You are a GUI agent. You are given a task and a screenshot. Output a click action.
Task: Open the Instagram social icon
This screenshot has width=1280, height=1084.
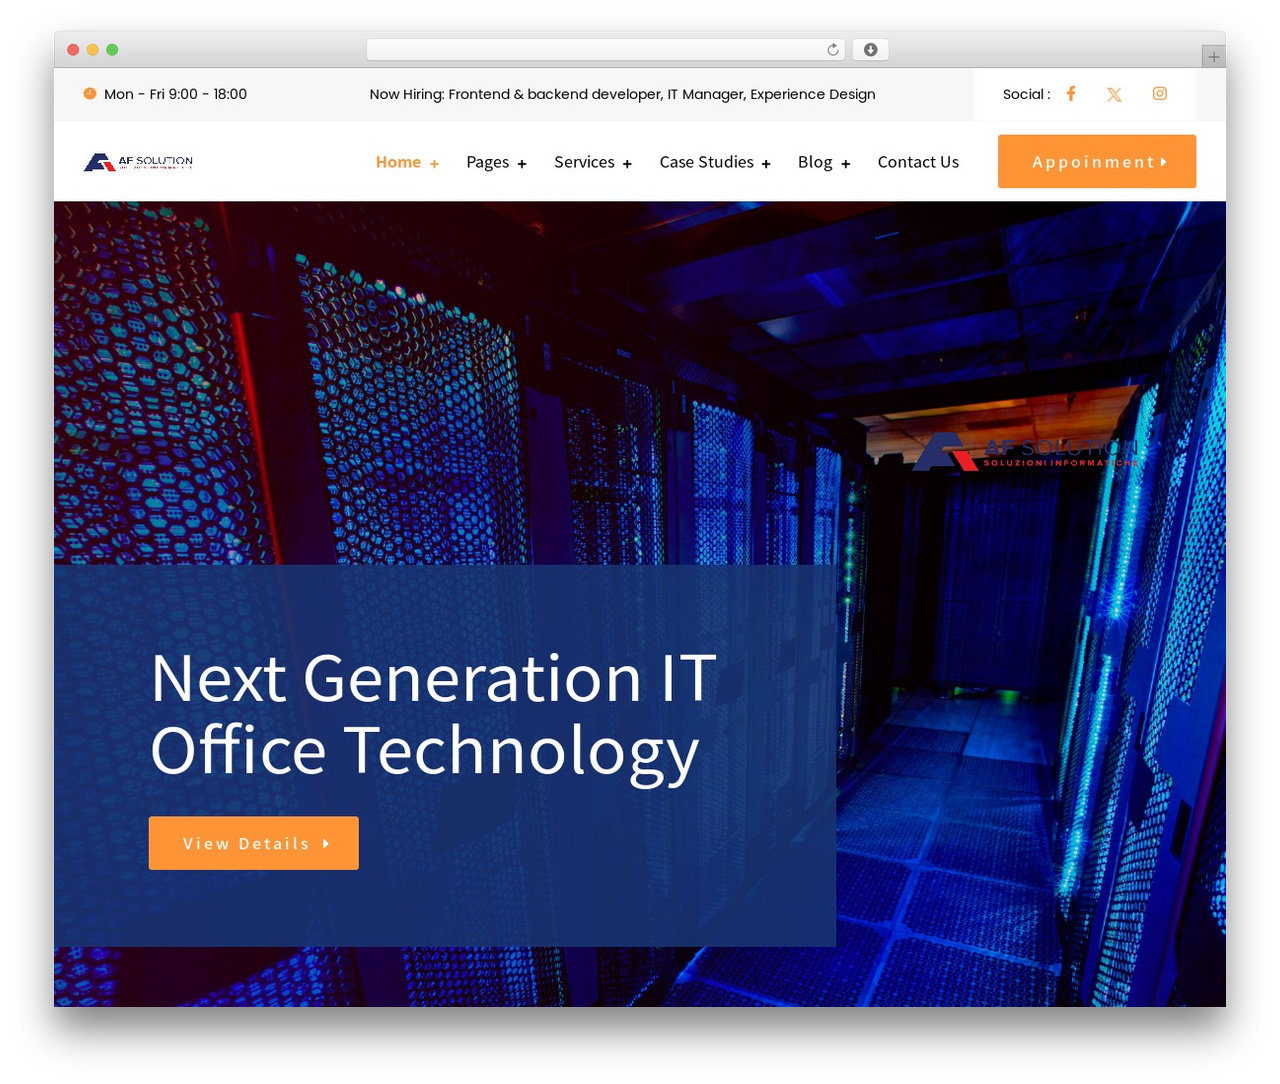(x=1160, y=93)
